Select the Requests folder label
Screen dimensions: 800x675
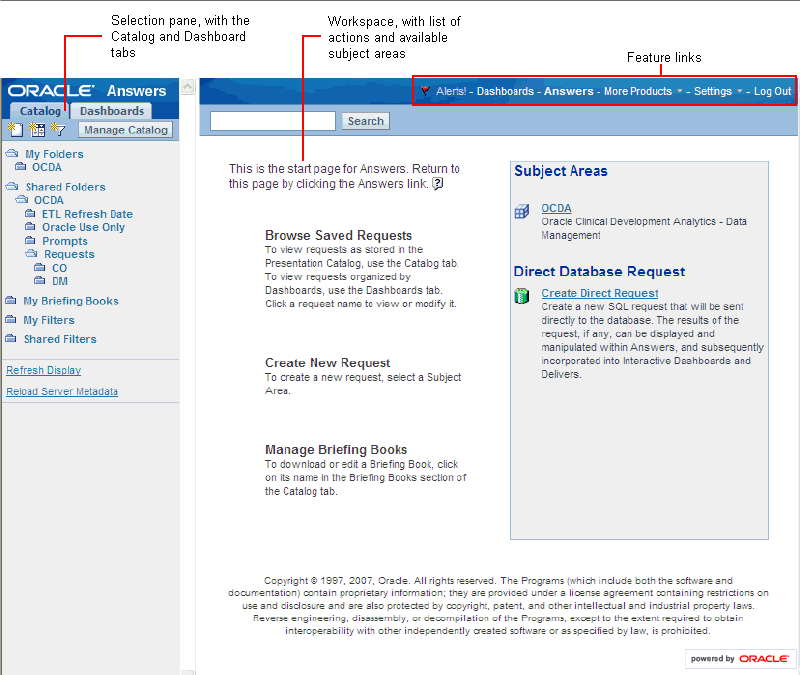click(69, 254)
